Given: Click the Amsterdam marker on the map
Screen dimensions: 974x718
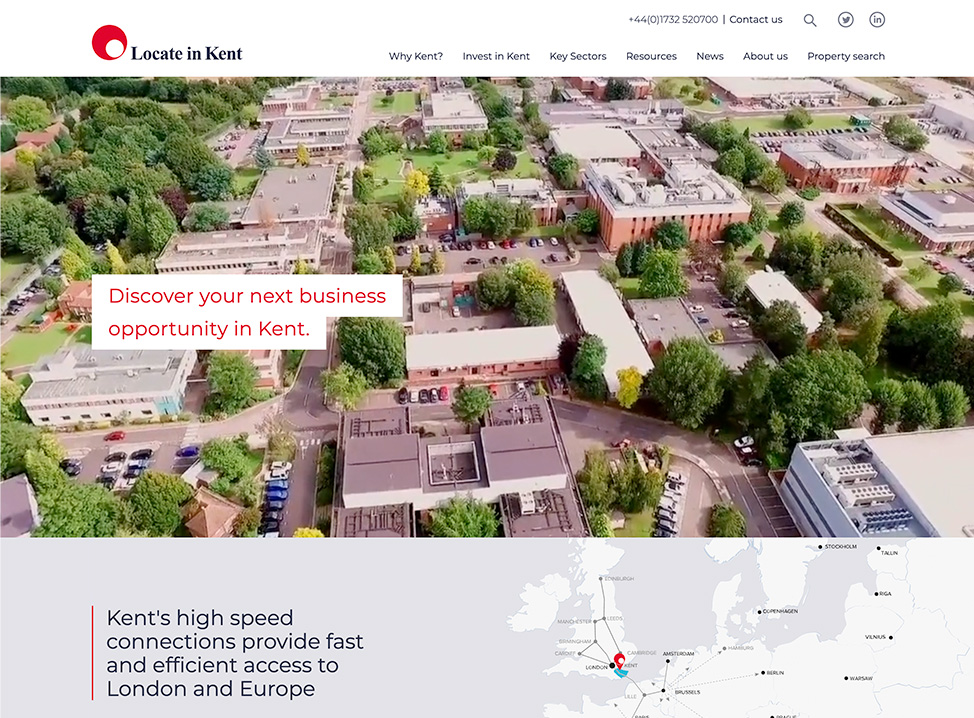Looking at the screenshot, I should pos(666,660).
